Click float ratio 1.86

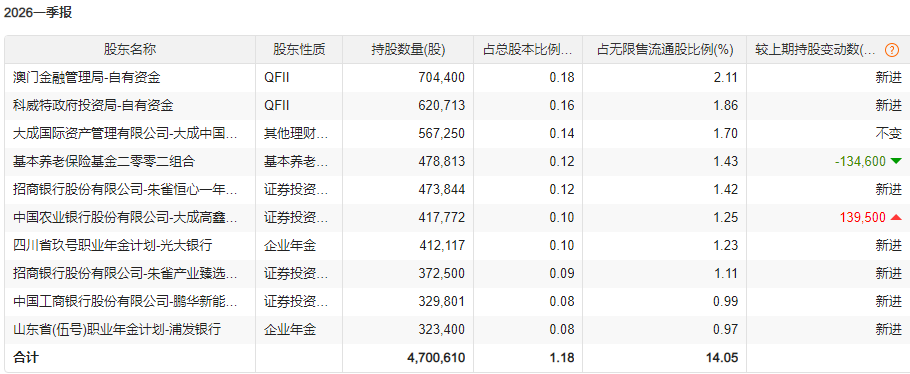pyautogui.click(x=726, y=106)
